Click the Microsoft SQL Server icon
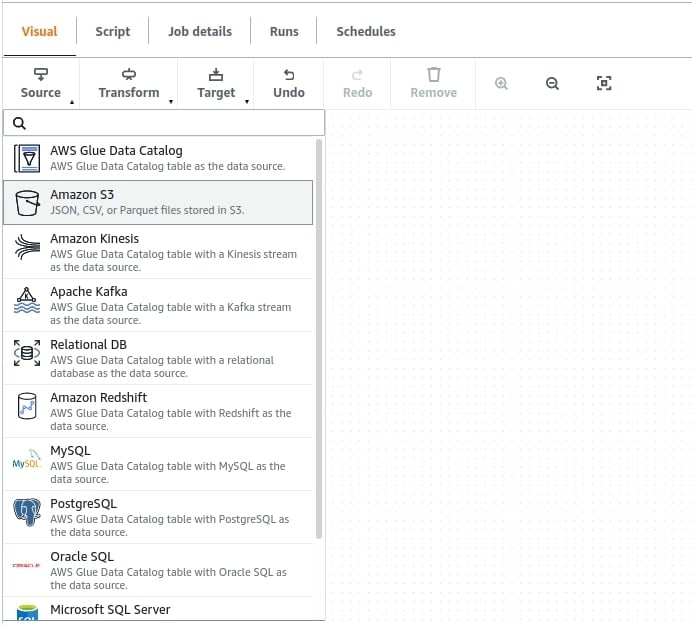Screen dimensions: 692x625 [x=27, y=613]
